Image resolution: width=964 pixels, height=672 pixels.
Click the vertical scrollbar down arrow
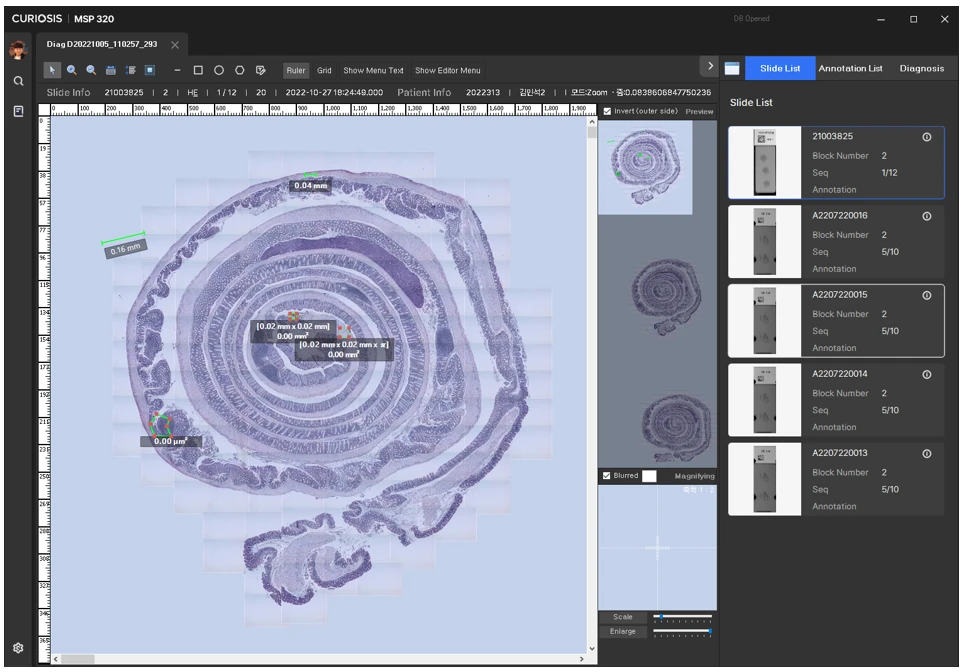(592, 649)
